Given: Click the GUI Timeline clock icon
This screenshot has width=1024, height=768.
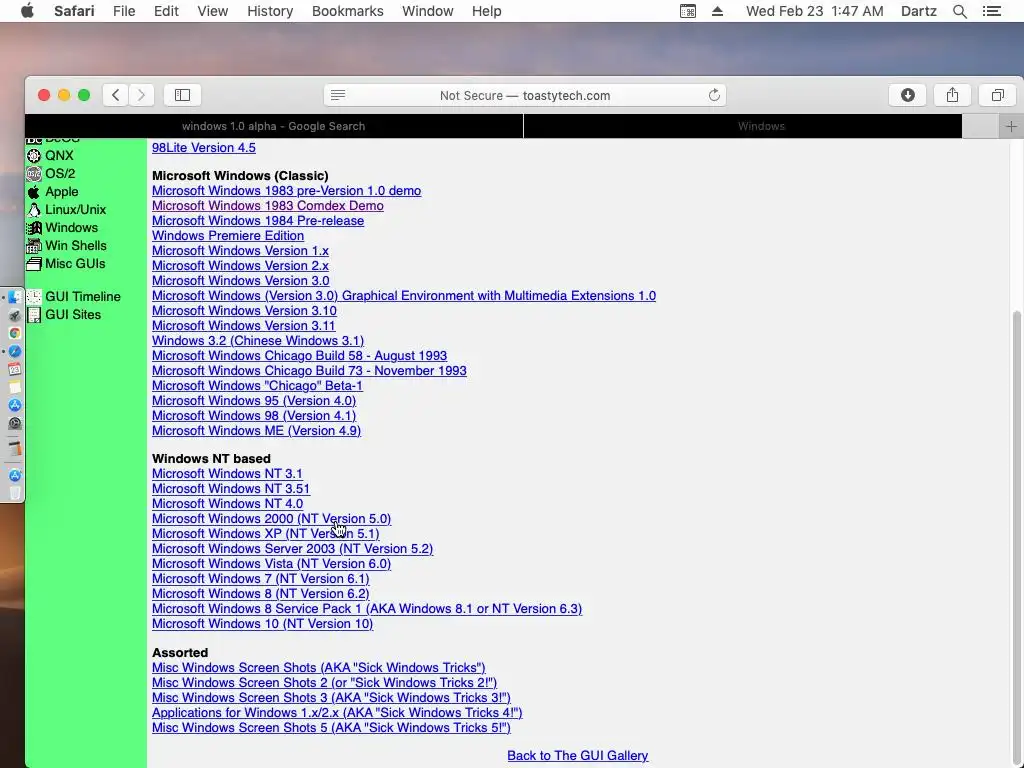Looking at the screenshot, I should tap(33, 296).
